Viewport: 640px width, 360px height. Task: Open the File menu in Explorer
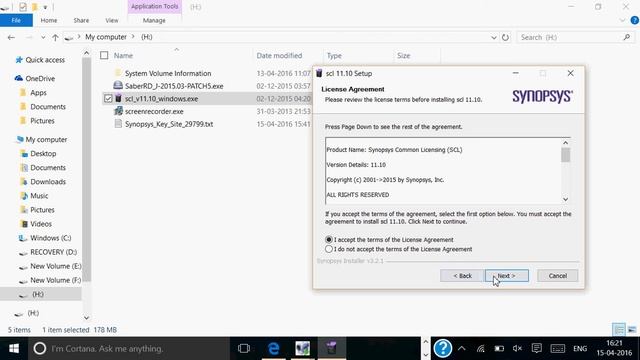coord(16,20)
